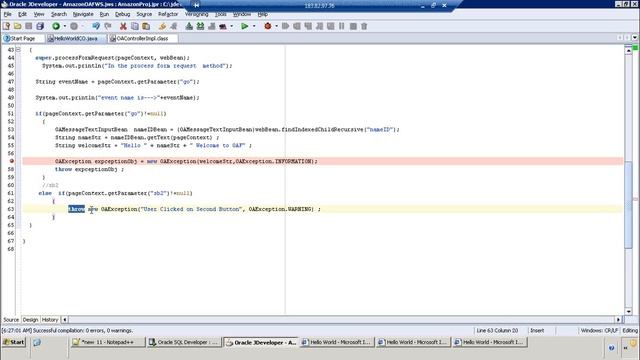The image size is (640, 360).
Task: Select the Design view tab
Action: [30, 320]
